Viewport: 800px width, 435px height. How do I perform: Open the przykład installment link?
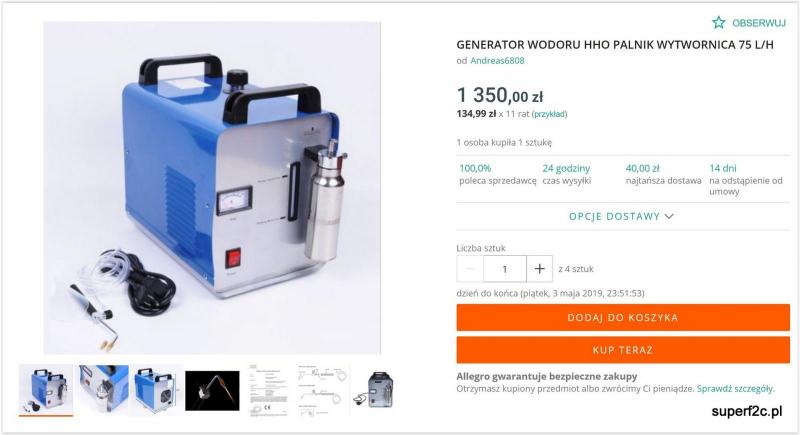click(x=549, y=114)
